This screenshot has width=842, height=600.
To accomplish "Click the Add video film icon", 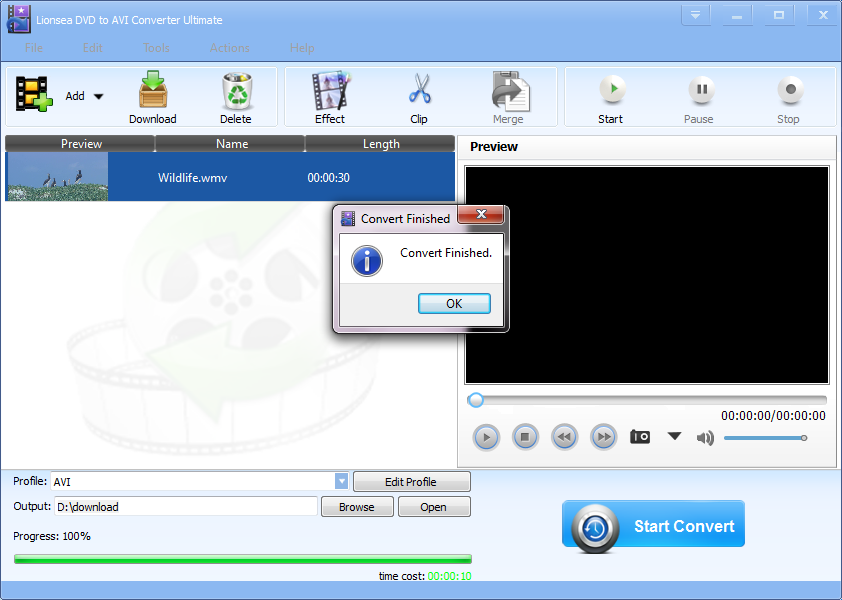I will [34, 95].
